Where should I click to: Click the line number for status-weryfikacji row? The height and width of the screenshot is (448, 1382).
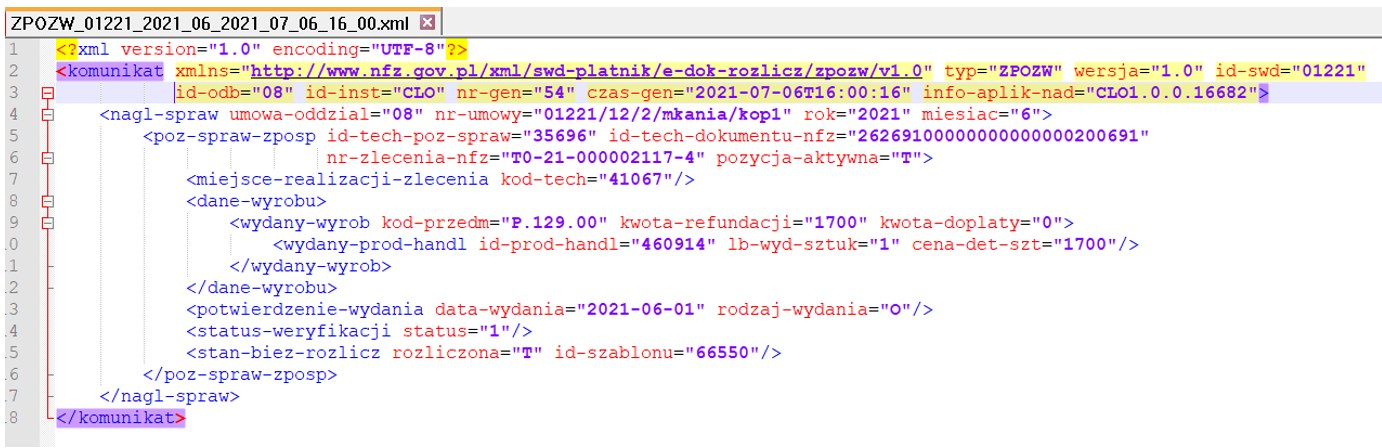point(11,330)
